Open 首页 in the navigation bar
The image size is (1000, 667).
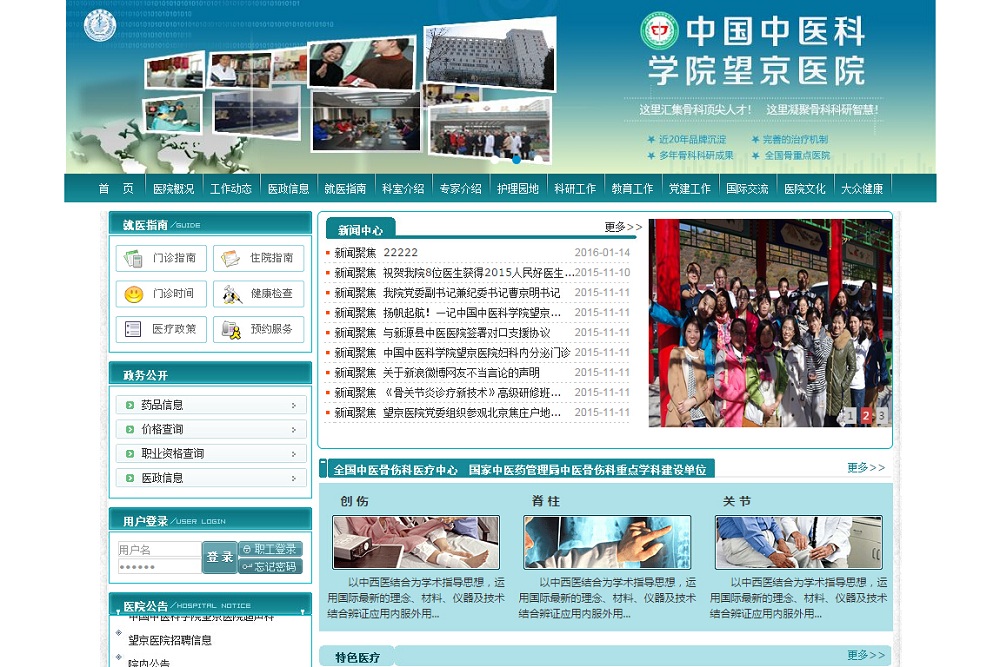click(116, 189)
